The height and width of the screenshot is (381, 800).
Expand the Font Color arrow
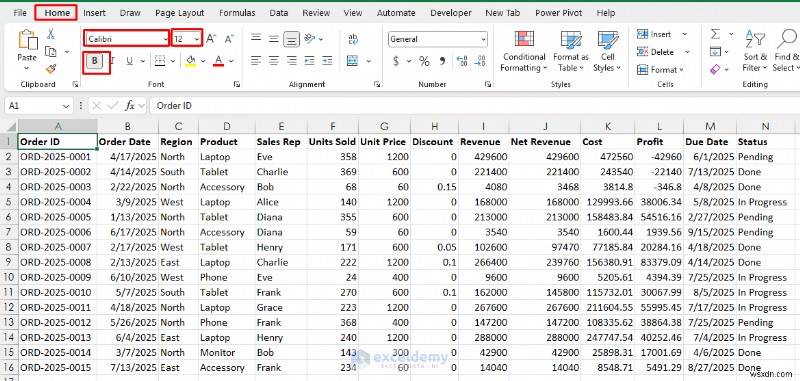231,61
